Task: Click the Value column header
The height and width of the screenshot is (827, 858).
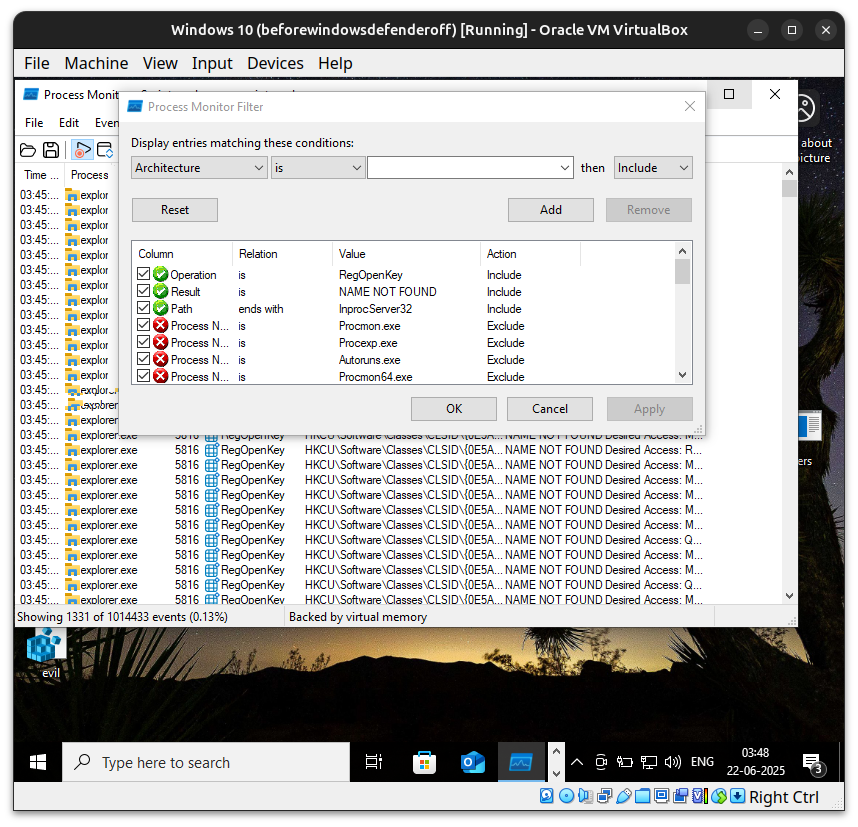Action: coord(406,254)
